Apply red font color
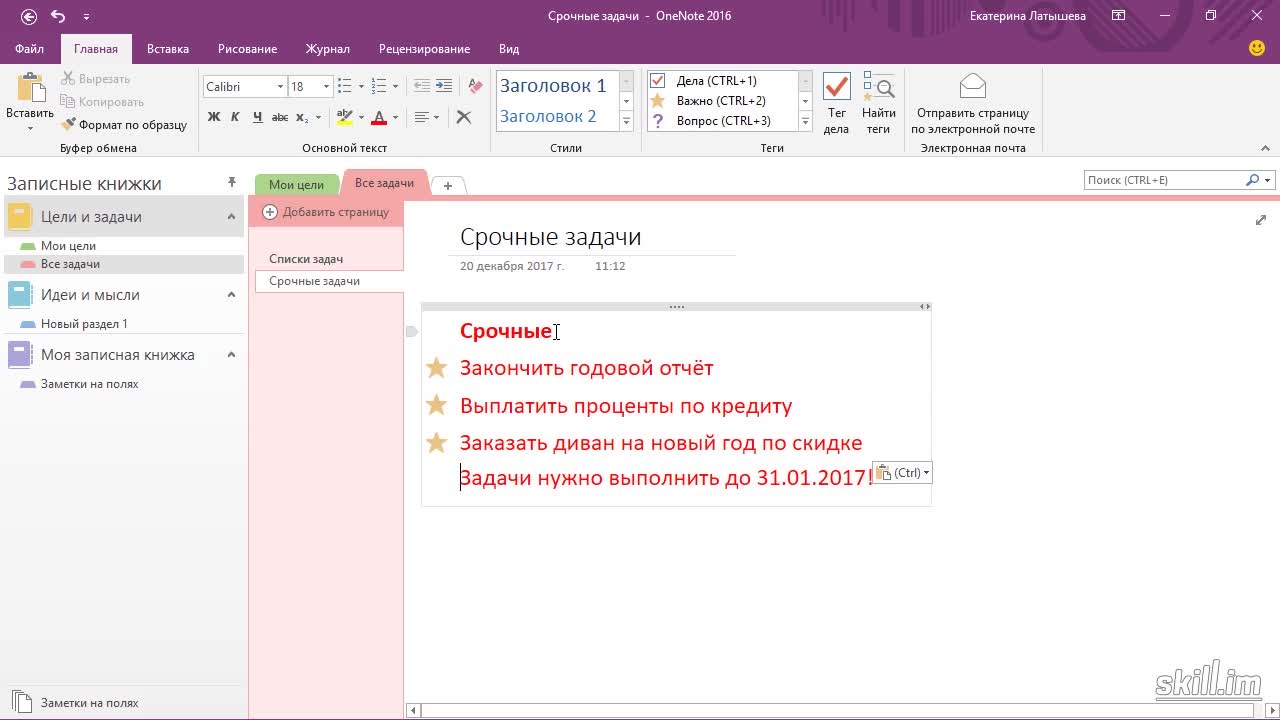Viewport: 1280px width, 720px height. click(x=379, y=117)
